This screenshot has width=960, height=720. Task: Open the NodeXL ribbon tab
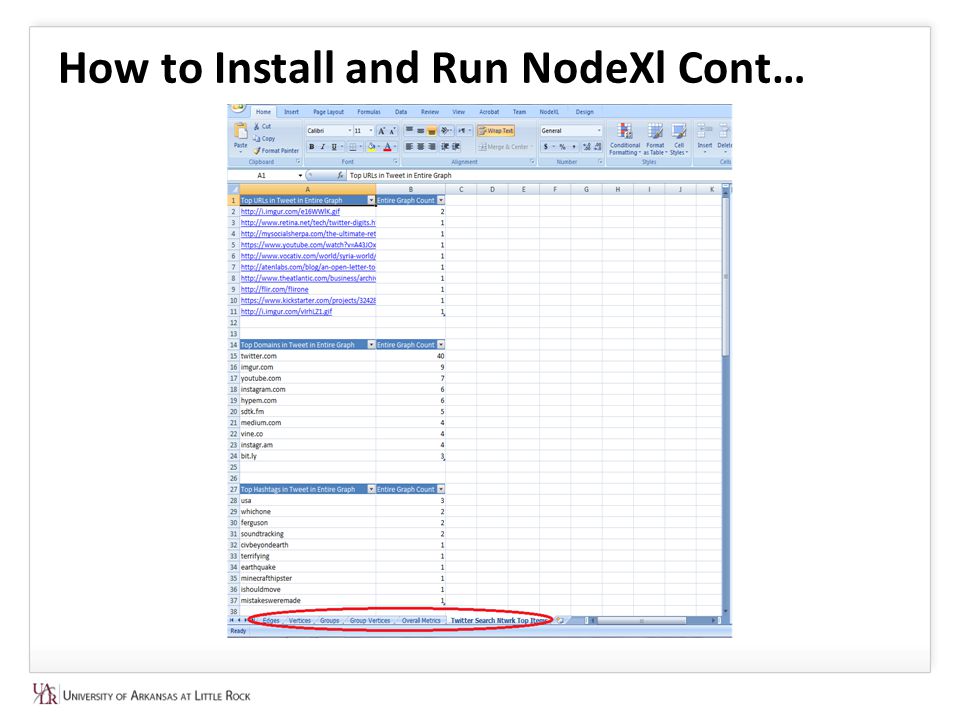coord(549,112)
